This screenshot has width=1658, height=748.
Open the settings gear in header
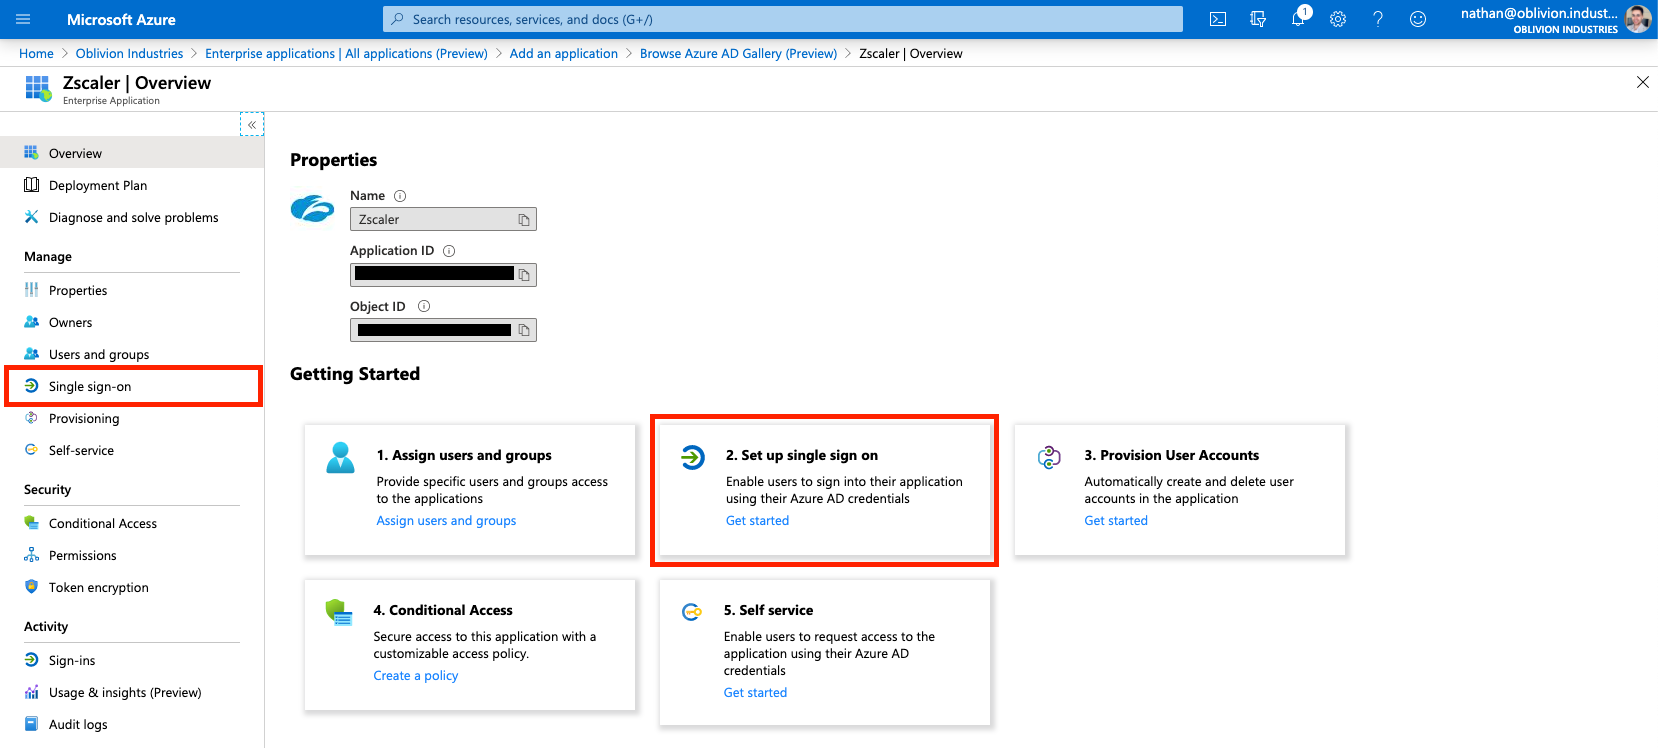1338,19
